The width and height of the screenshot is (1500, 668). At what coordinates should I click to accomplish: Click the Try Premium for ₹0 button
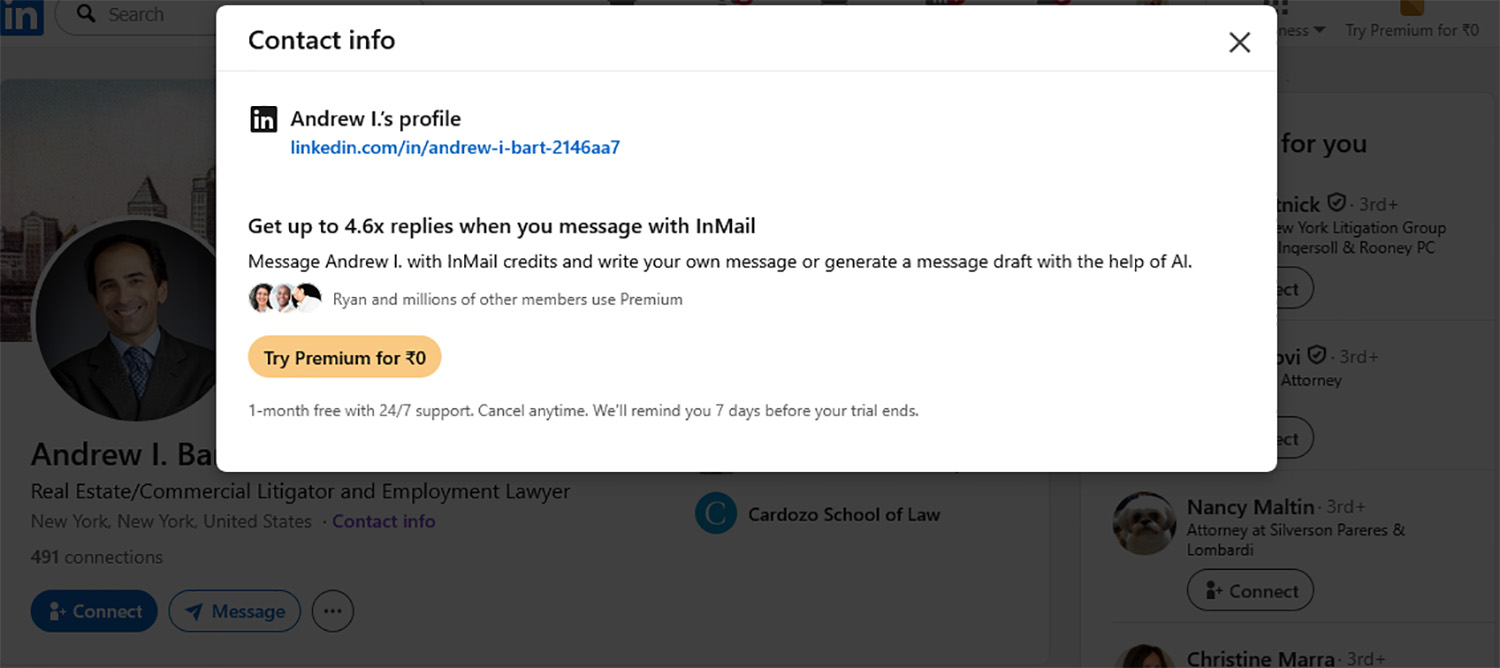click(x=344, y=357)
